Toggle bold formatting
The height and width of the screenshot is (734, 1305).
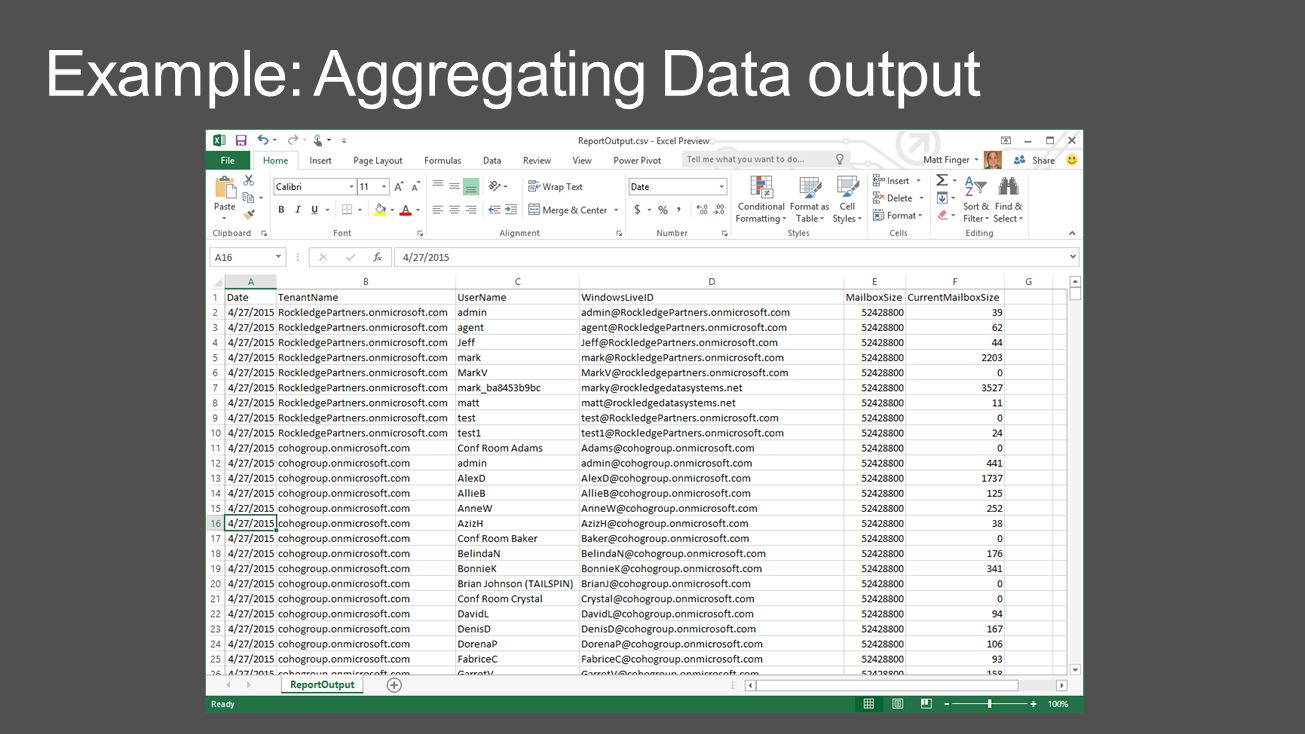coord(282,210)
